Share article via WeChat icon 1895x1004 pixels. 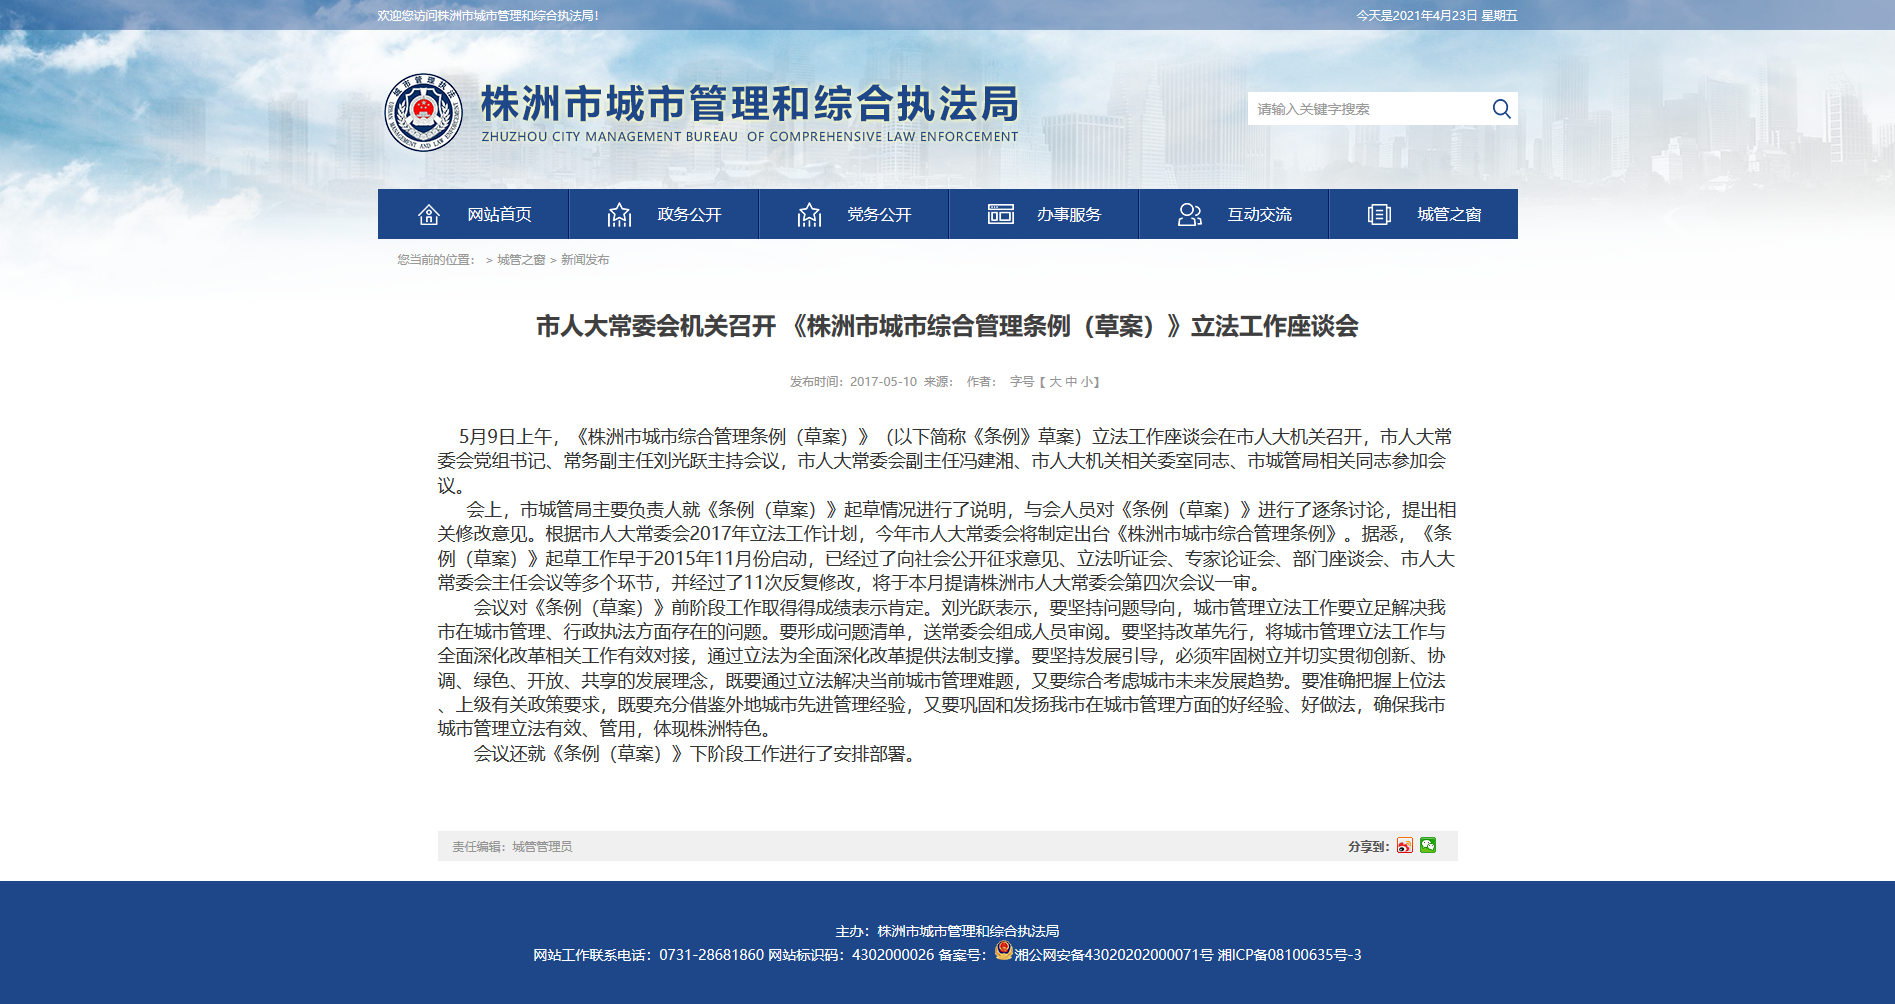tap(1428, 846)
